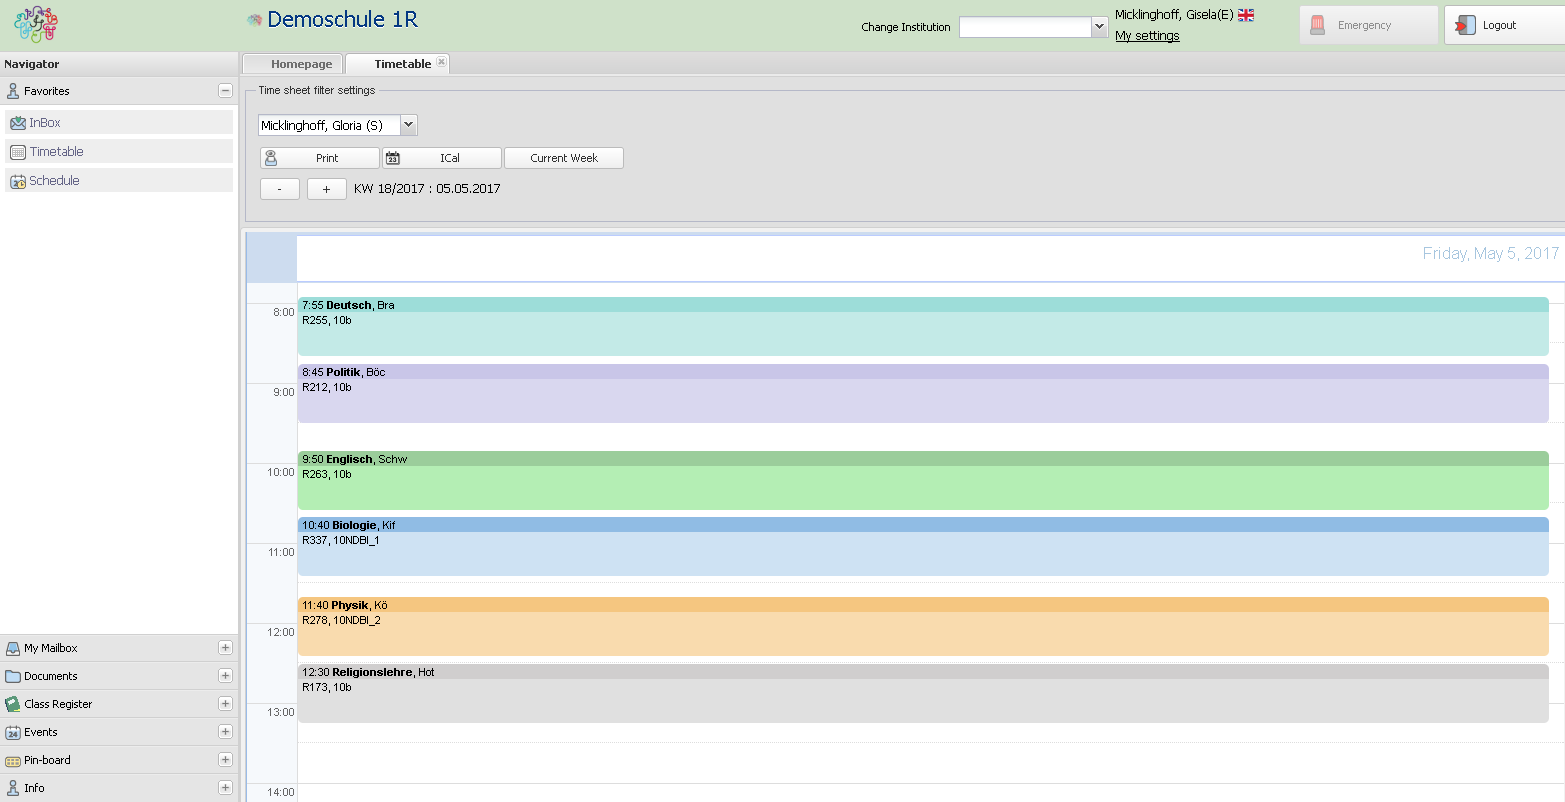Open Timetable from Favorites list

point(56,152)
